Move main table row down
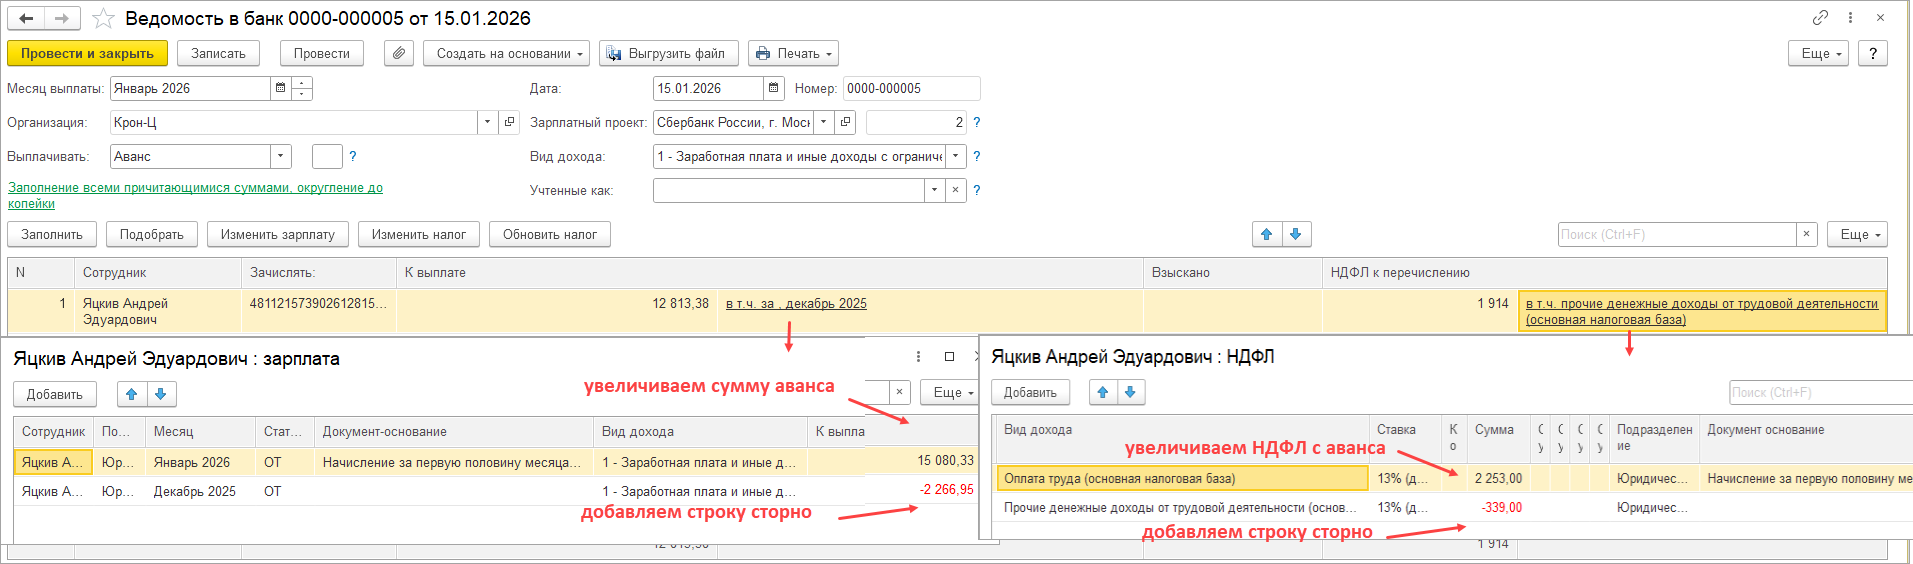 coord(1296,234)
